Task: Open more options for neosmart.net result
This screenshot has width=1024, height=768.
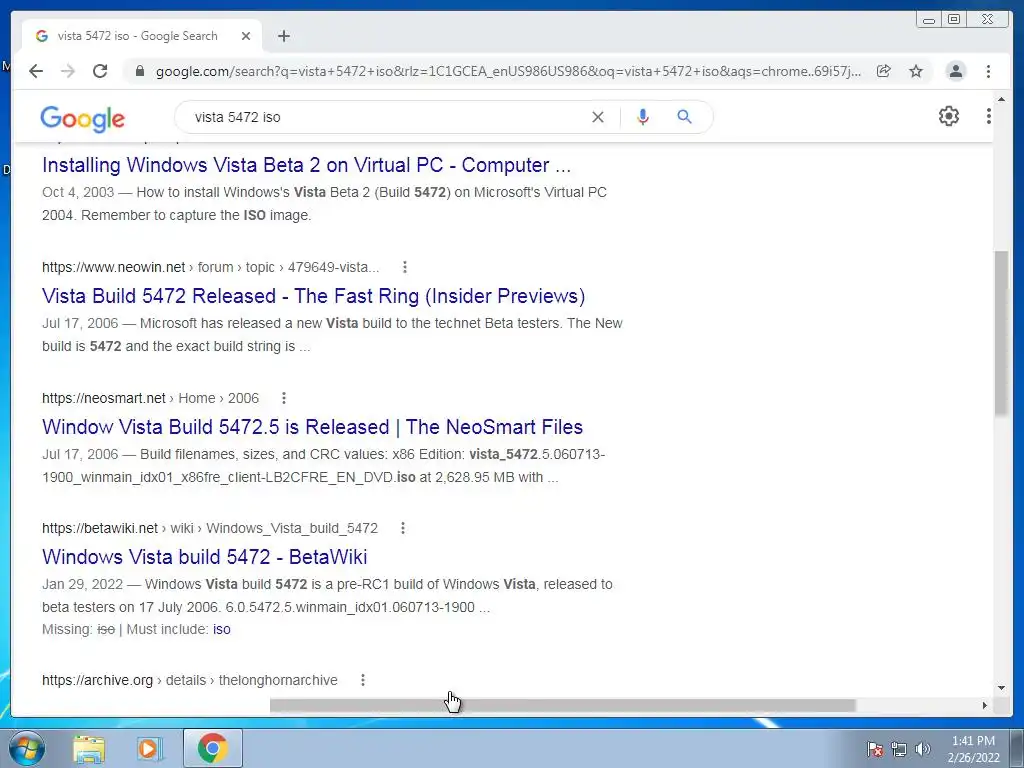Action: coord(283,398)
